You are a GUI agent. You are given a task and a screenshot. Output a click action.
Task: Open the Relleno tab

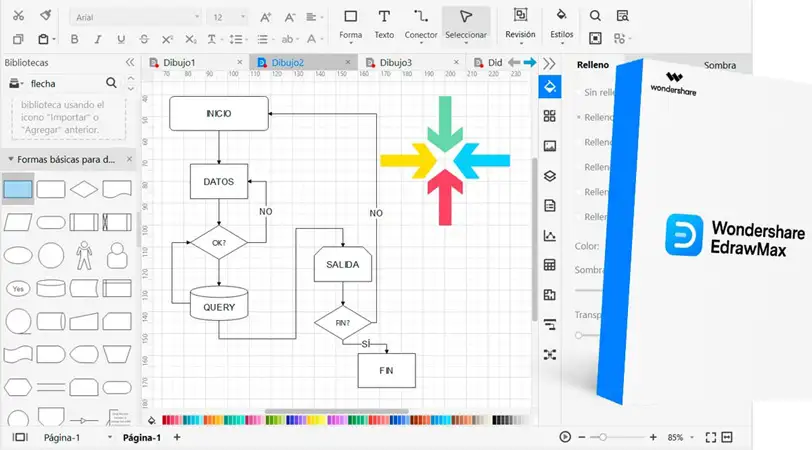[x=592, y=65]
